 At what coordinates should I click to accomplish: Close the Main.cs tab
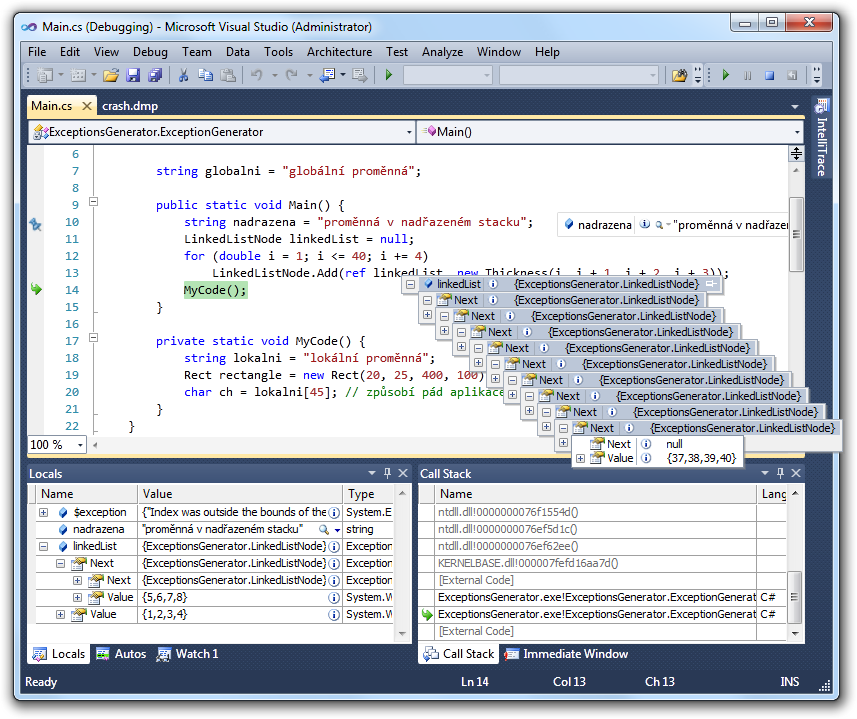pyautogui.click(x=86, y=106)
